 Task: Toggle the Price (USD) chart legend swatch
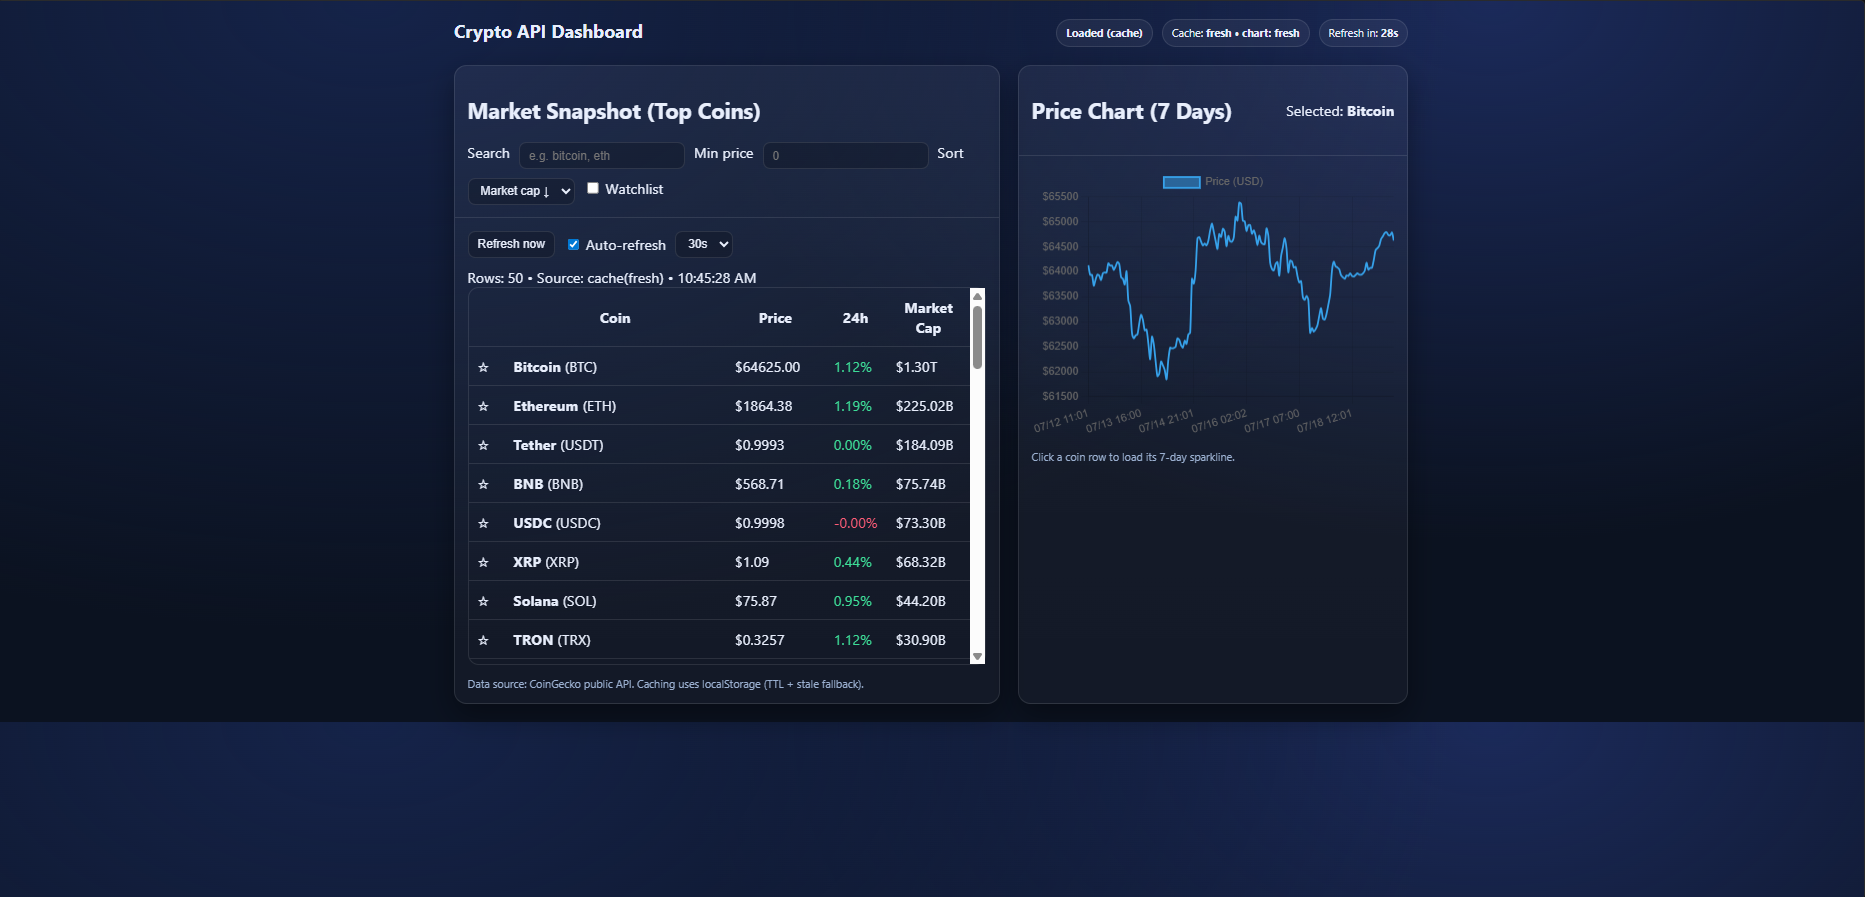click(1181, 182)
